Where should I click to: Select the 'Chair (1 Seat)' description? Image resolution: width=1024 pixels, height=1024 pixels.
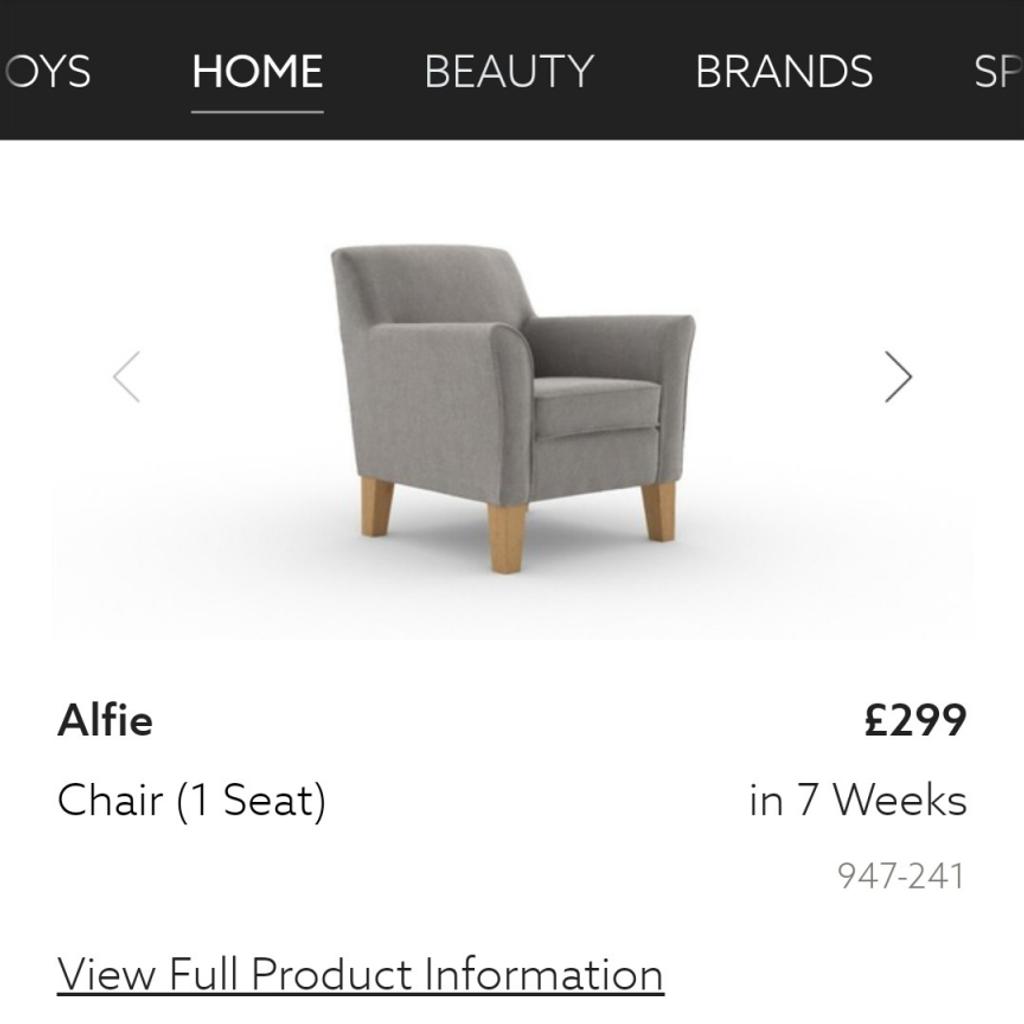pyautogui.click(x=192, y=800)
